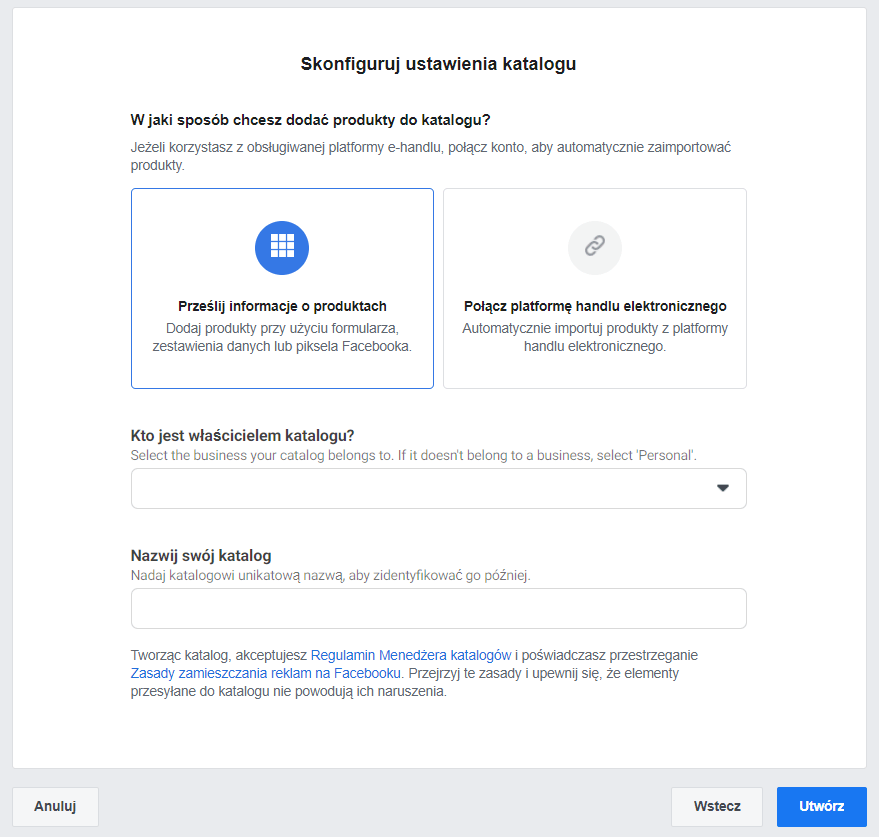This screenshot has width=879, height=837.
Task: Expand the catalog owner dropdown arrow
Action: 723,488
